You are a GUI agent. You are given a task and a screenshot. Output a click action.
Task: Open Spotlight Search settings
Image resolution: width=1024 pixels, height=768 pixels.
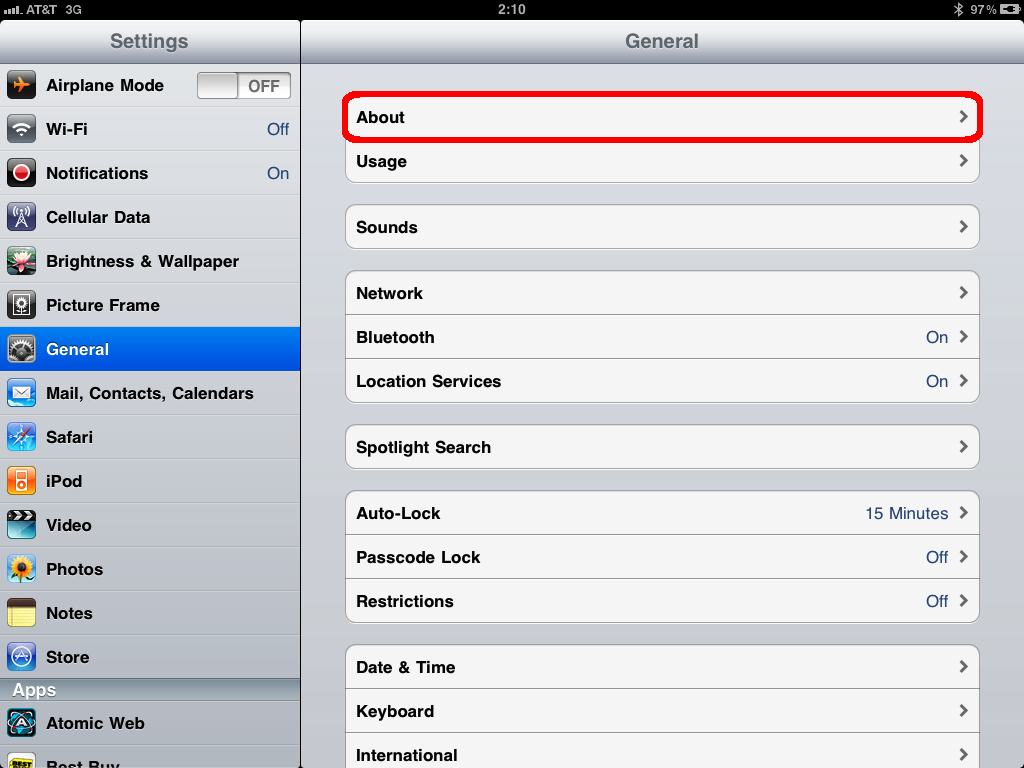pos(662,447)
